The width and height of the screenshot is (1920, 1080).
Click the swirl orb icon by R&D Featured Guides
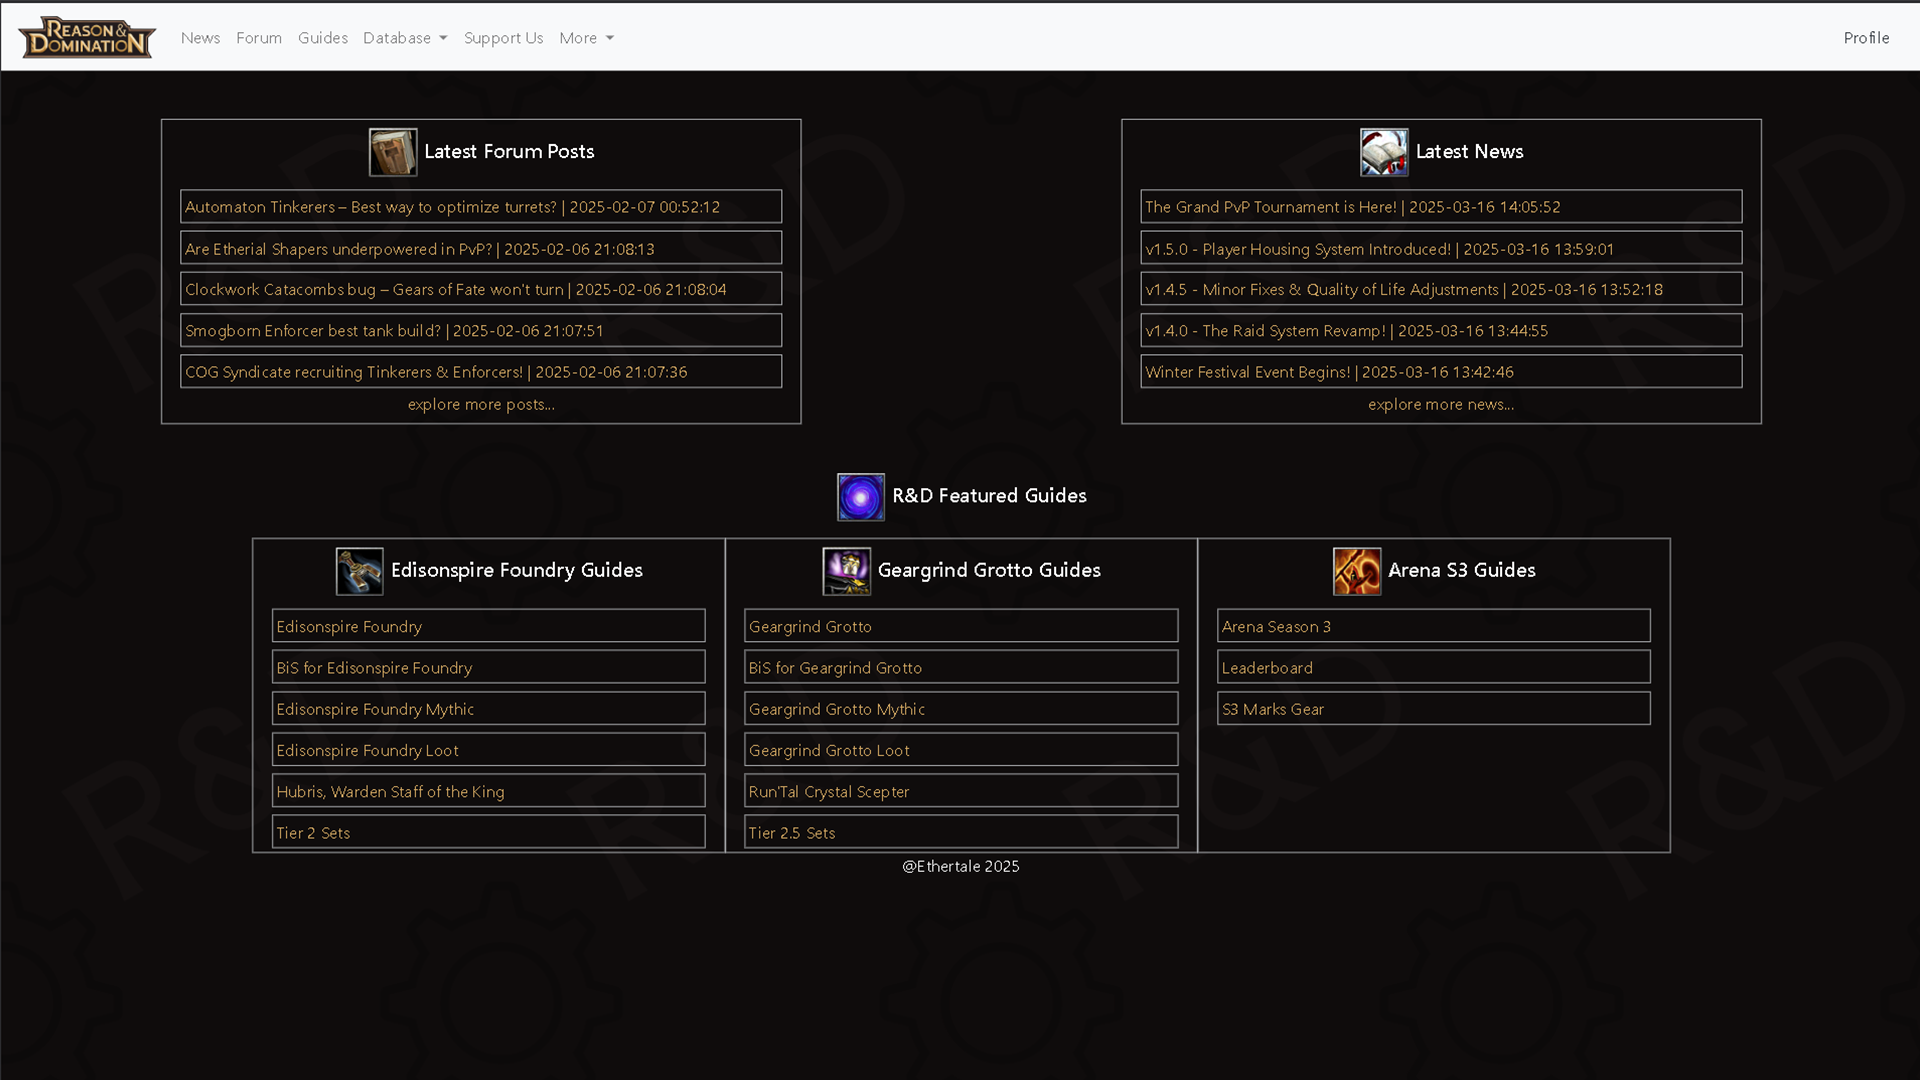pos(861,496)
